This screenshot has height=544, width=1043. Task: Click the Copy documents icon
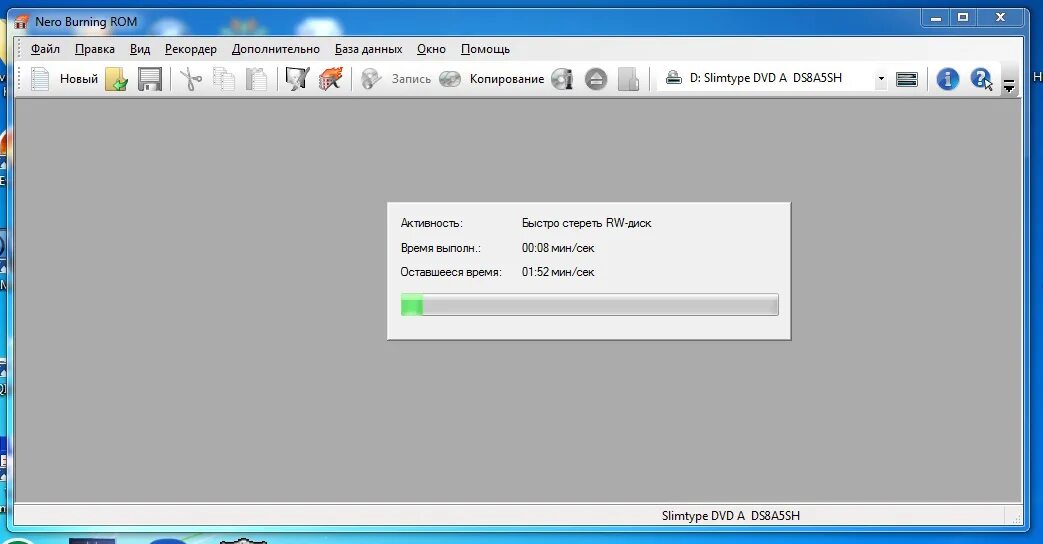(224, 79)
